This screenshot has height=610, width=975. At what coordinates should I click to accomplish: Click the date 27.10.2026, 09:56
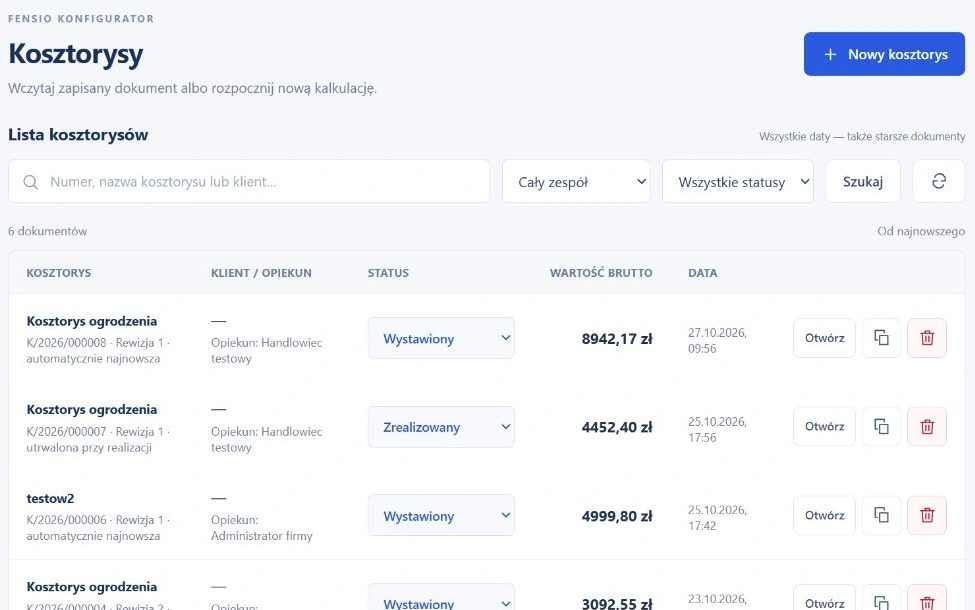(717, 341)
